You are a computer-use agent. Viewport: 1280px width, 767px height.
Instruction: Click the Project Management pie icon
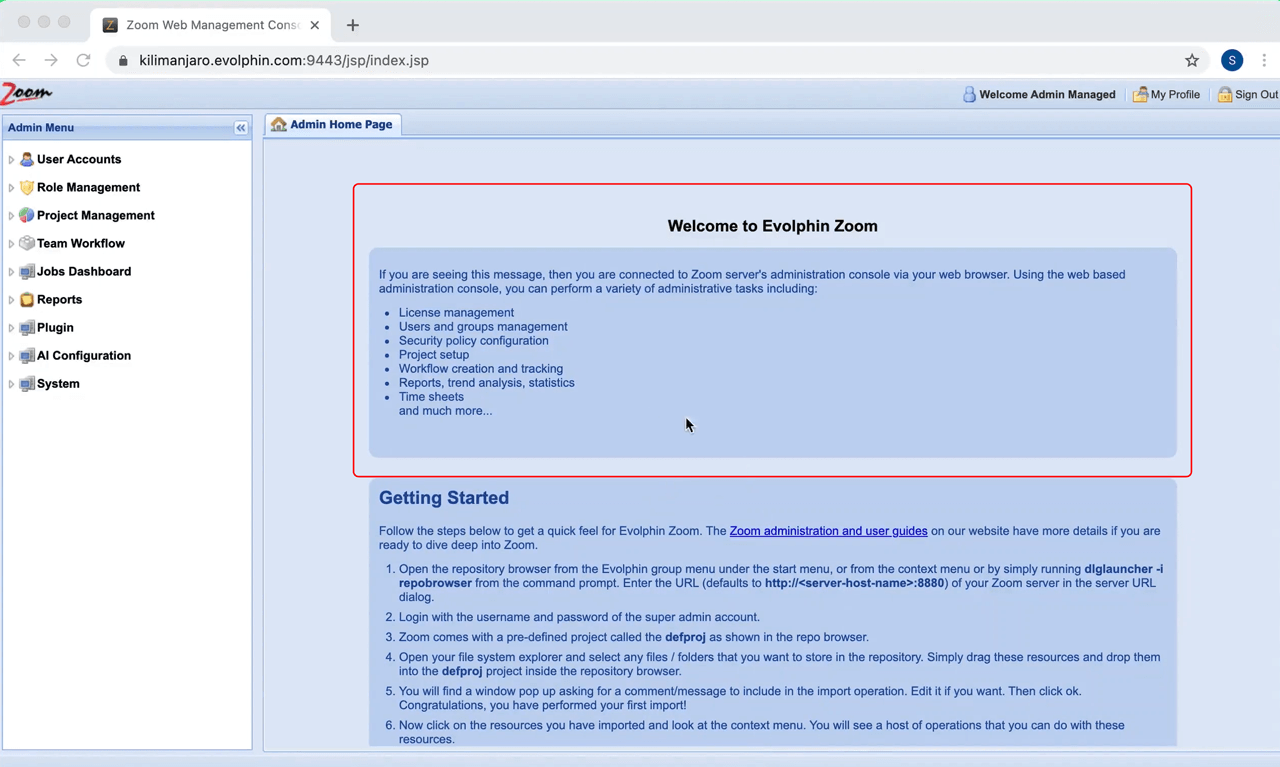click(x=27, y=215)
